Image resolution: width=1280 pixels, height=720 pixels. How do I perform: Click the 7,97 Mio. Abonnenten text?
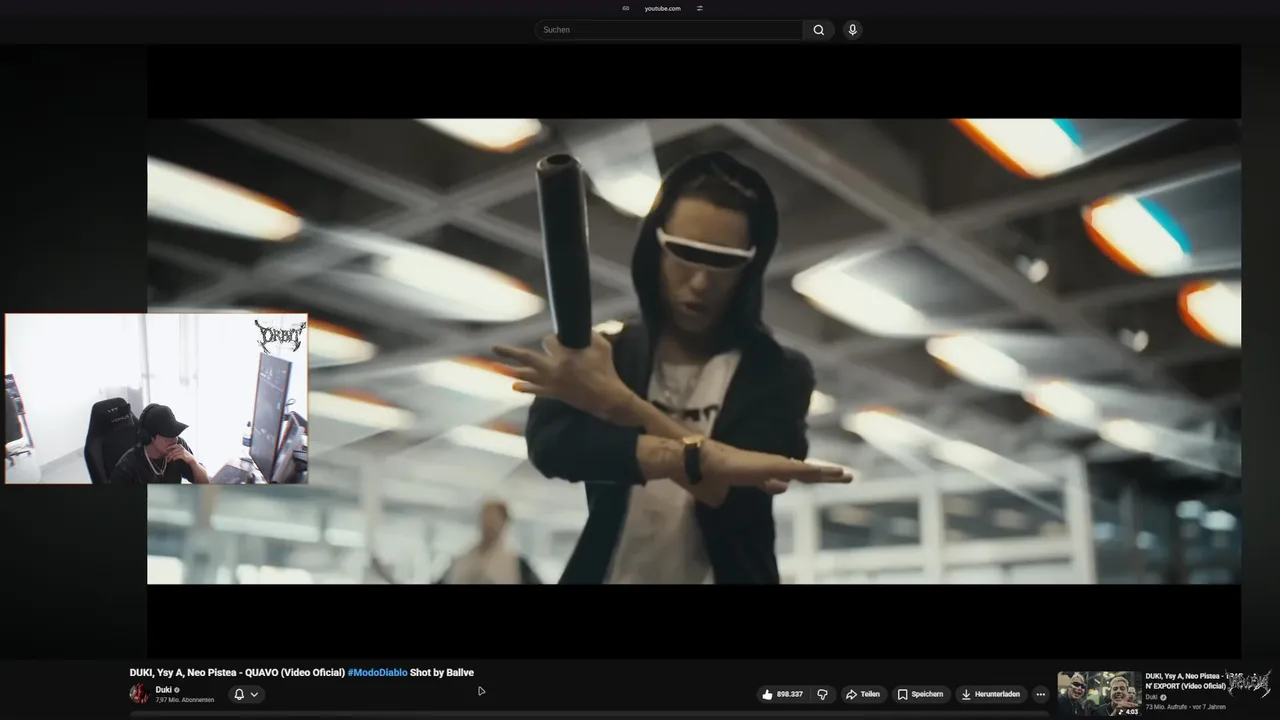(x=184, y=700)
